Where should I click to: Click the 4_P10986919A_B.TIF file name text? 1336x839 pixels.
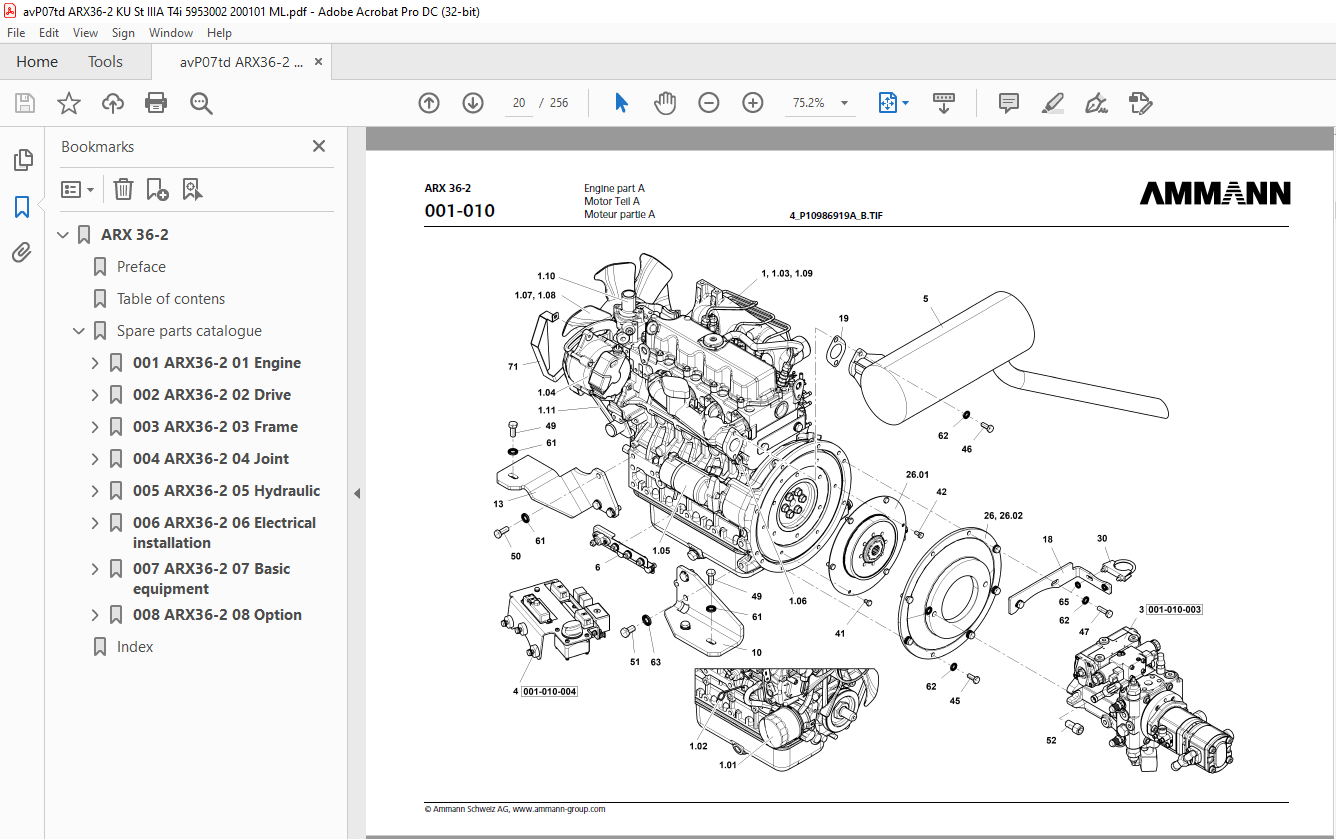tap(836, 215)
